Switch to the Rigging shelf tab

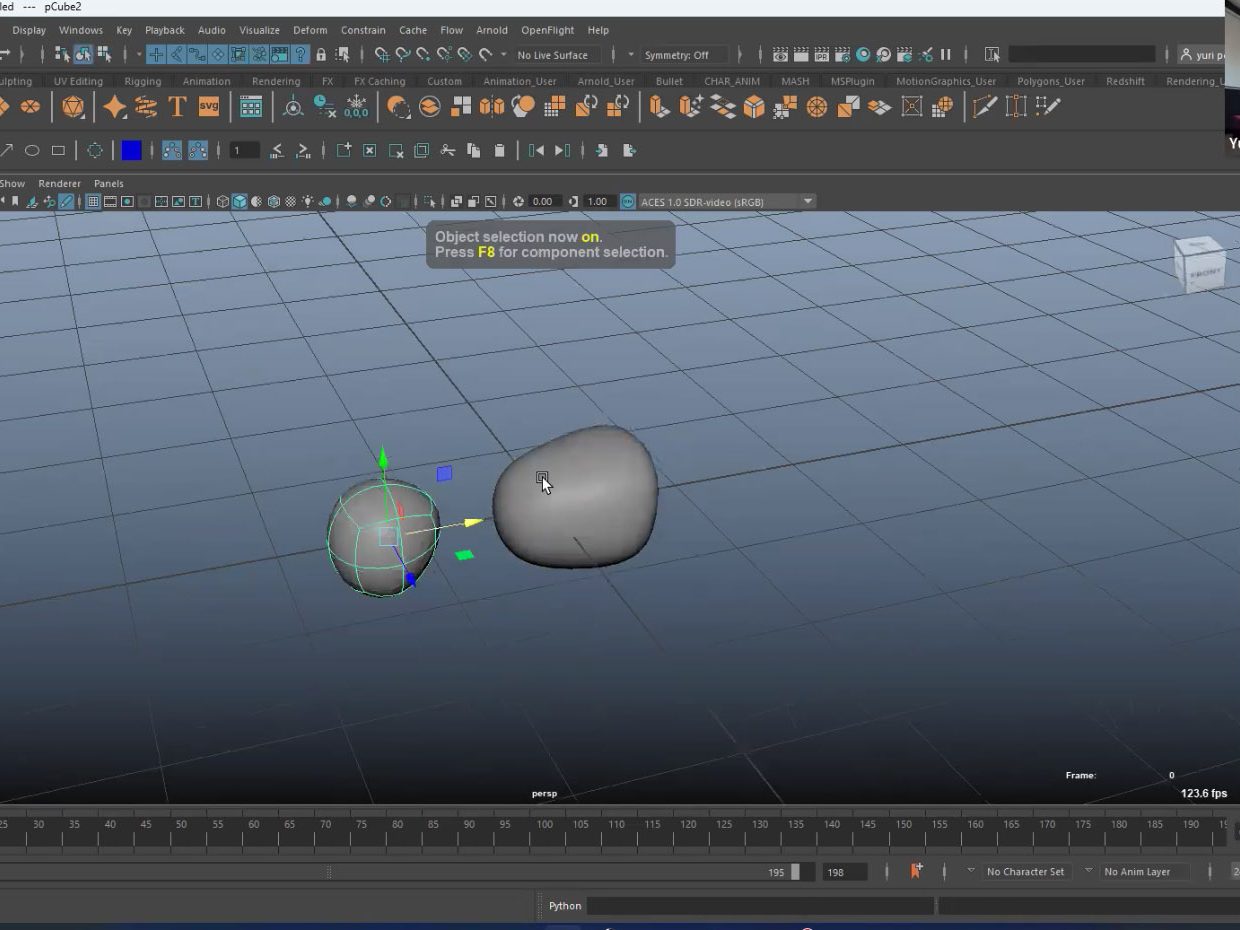click(x=142, y=81)
